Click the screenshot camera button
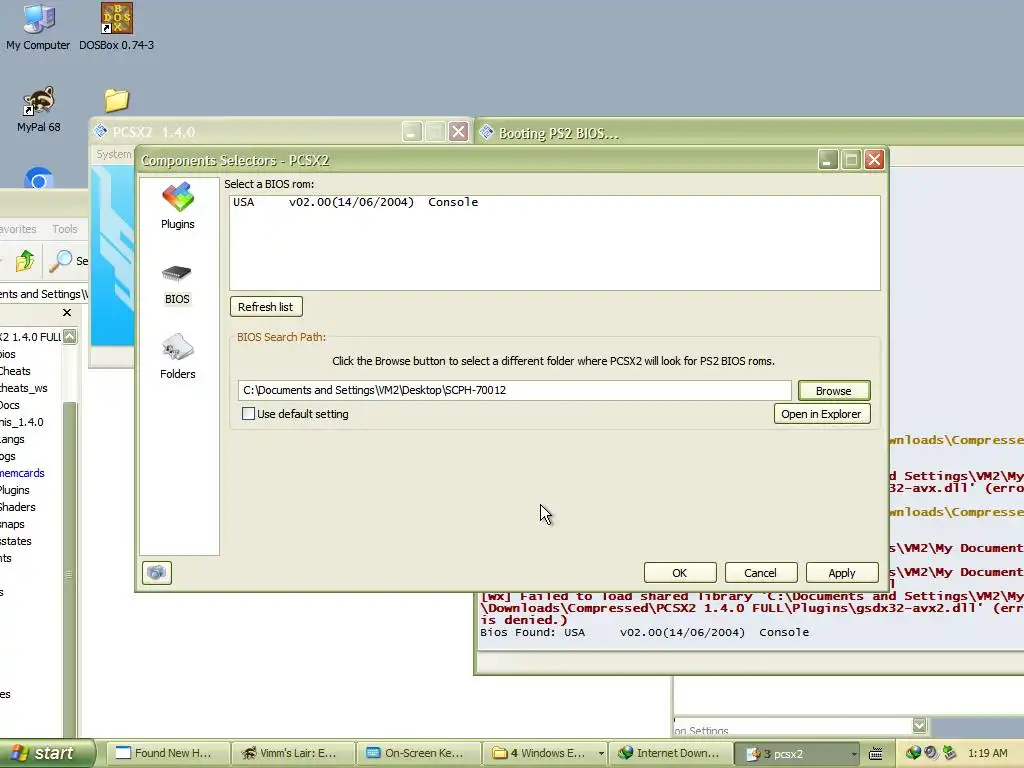This screenshot has width=1024, height=768. [157, 573]
